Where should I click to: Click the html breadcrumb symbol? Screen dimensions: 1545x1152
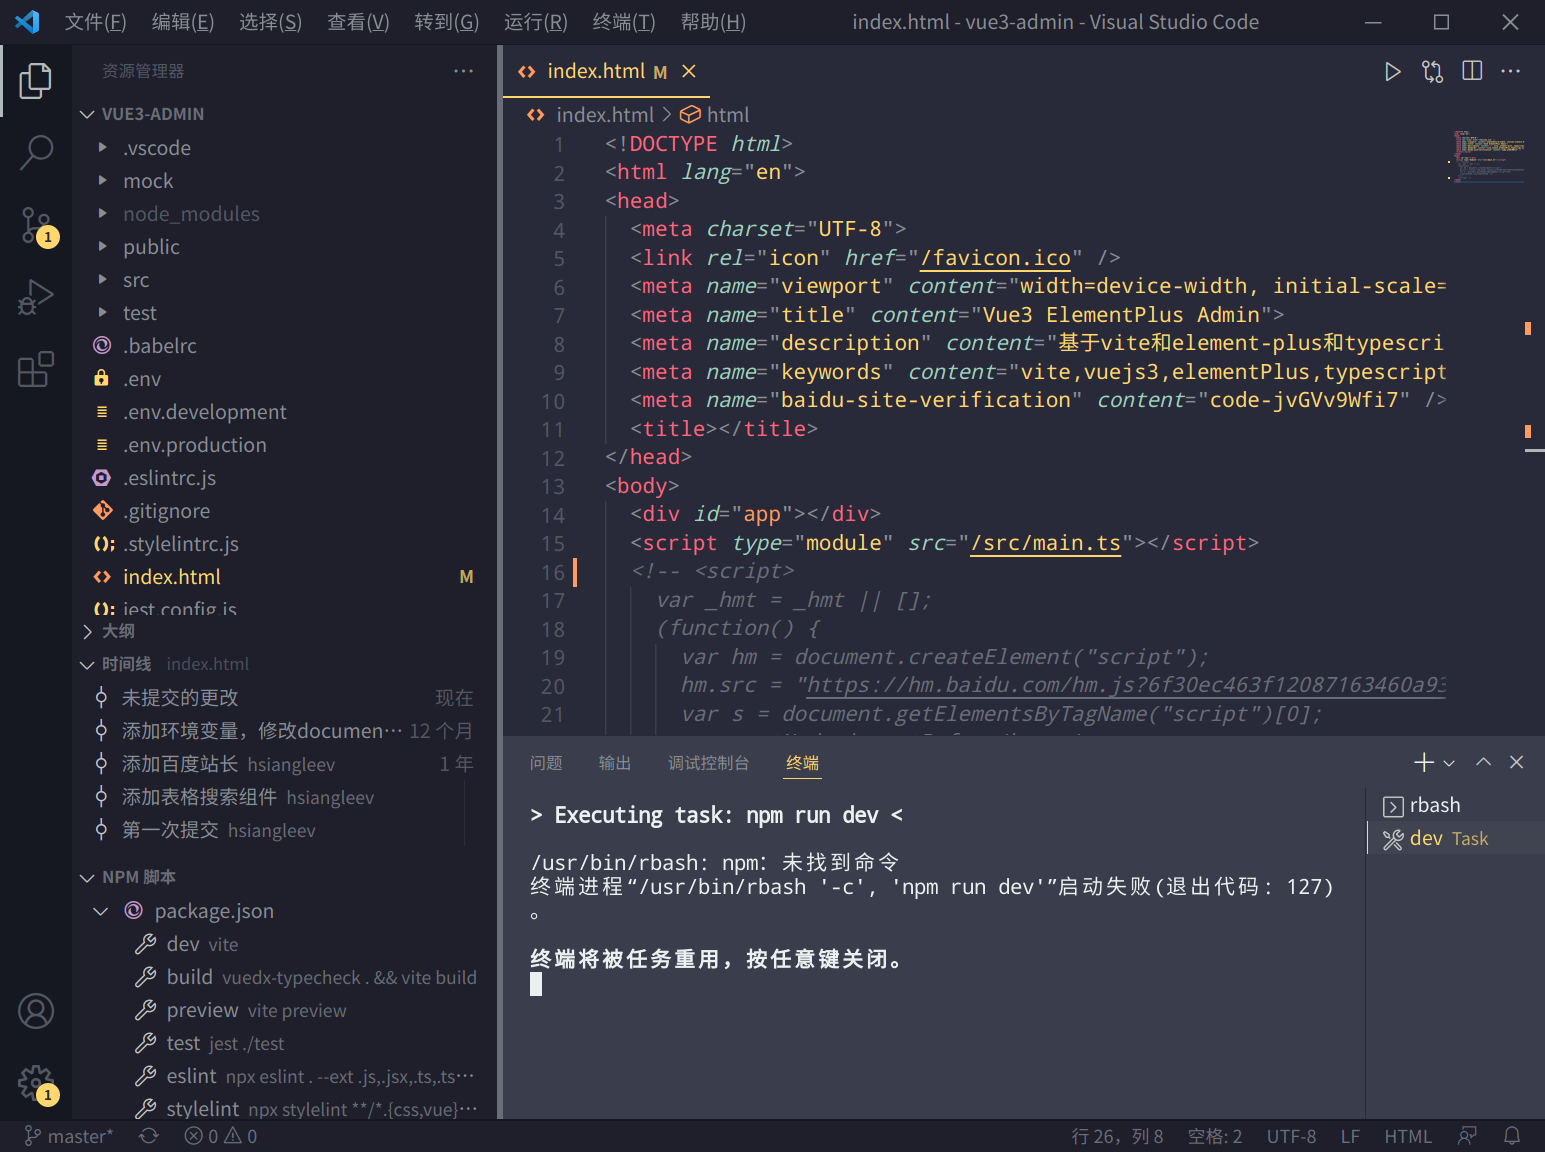(715, 115)
